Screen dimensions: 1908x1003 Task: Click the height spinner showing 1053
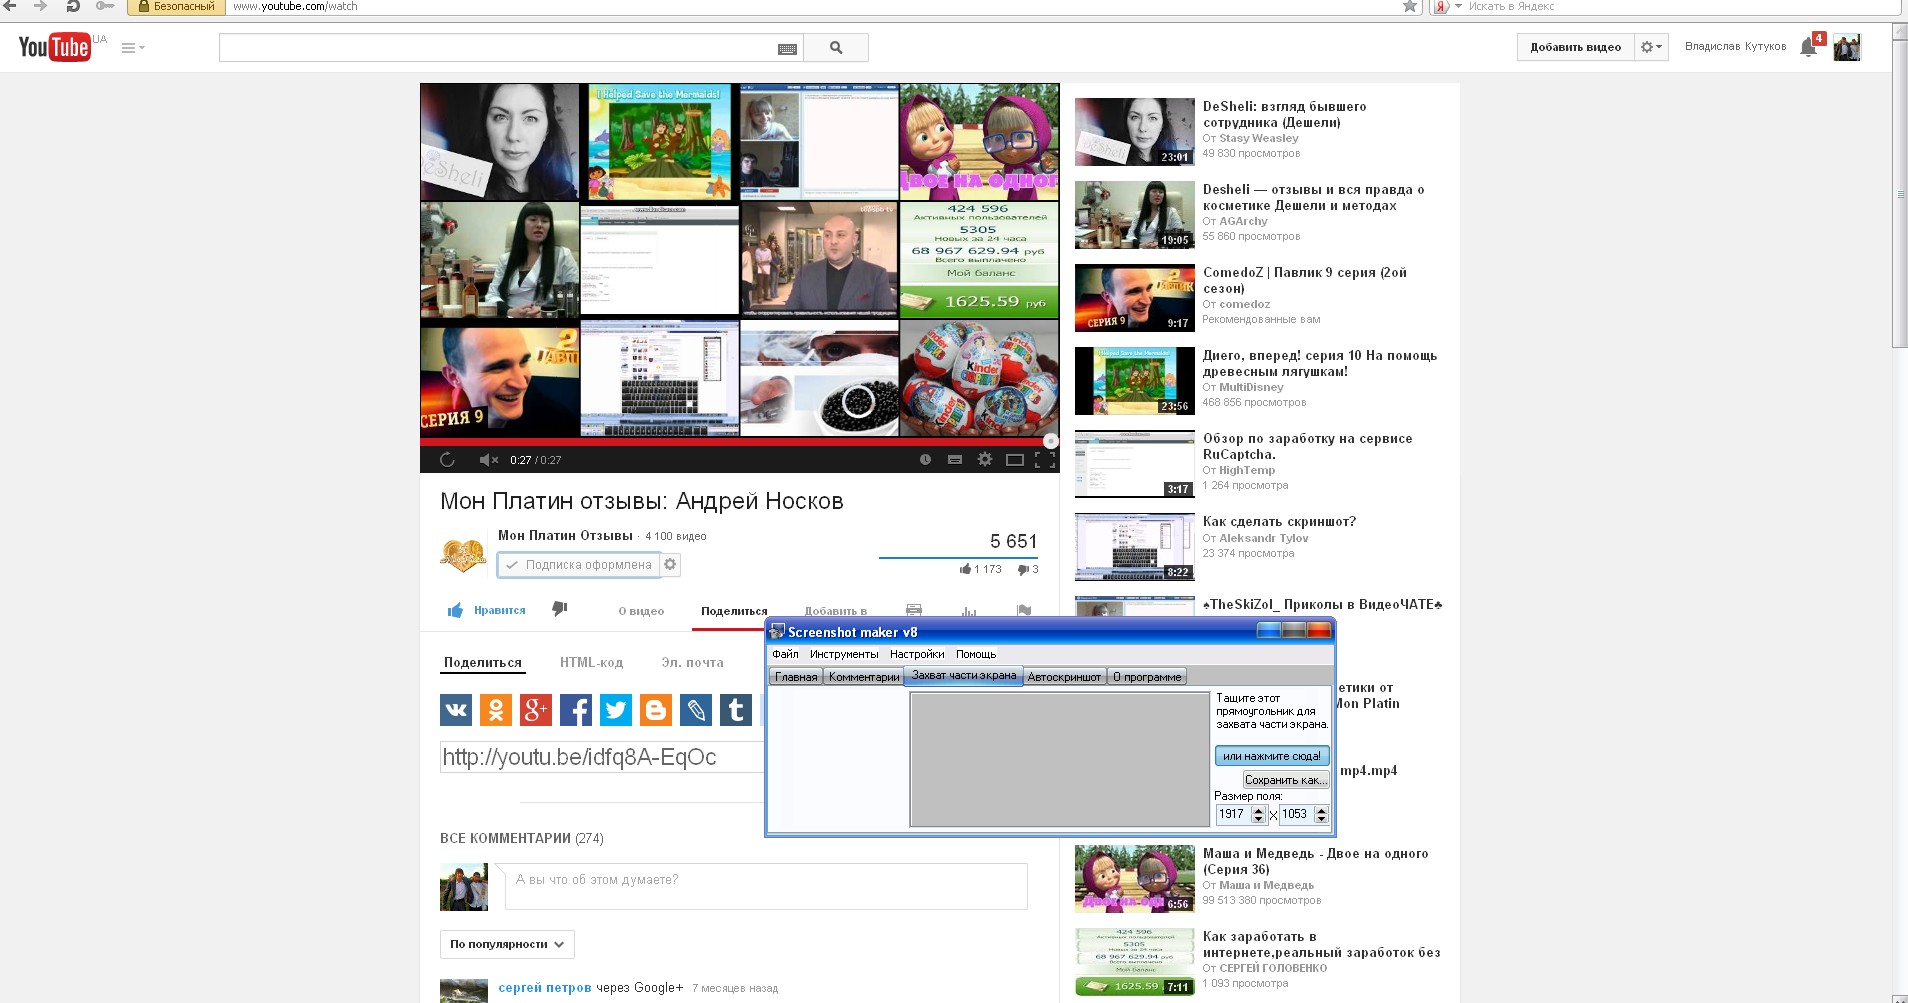pyautogui.click(x=1304, y=814)
